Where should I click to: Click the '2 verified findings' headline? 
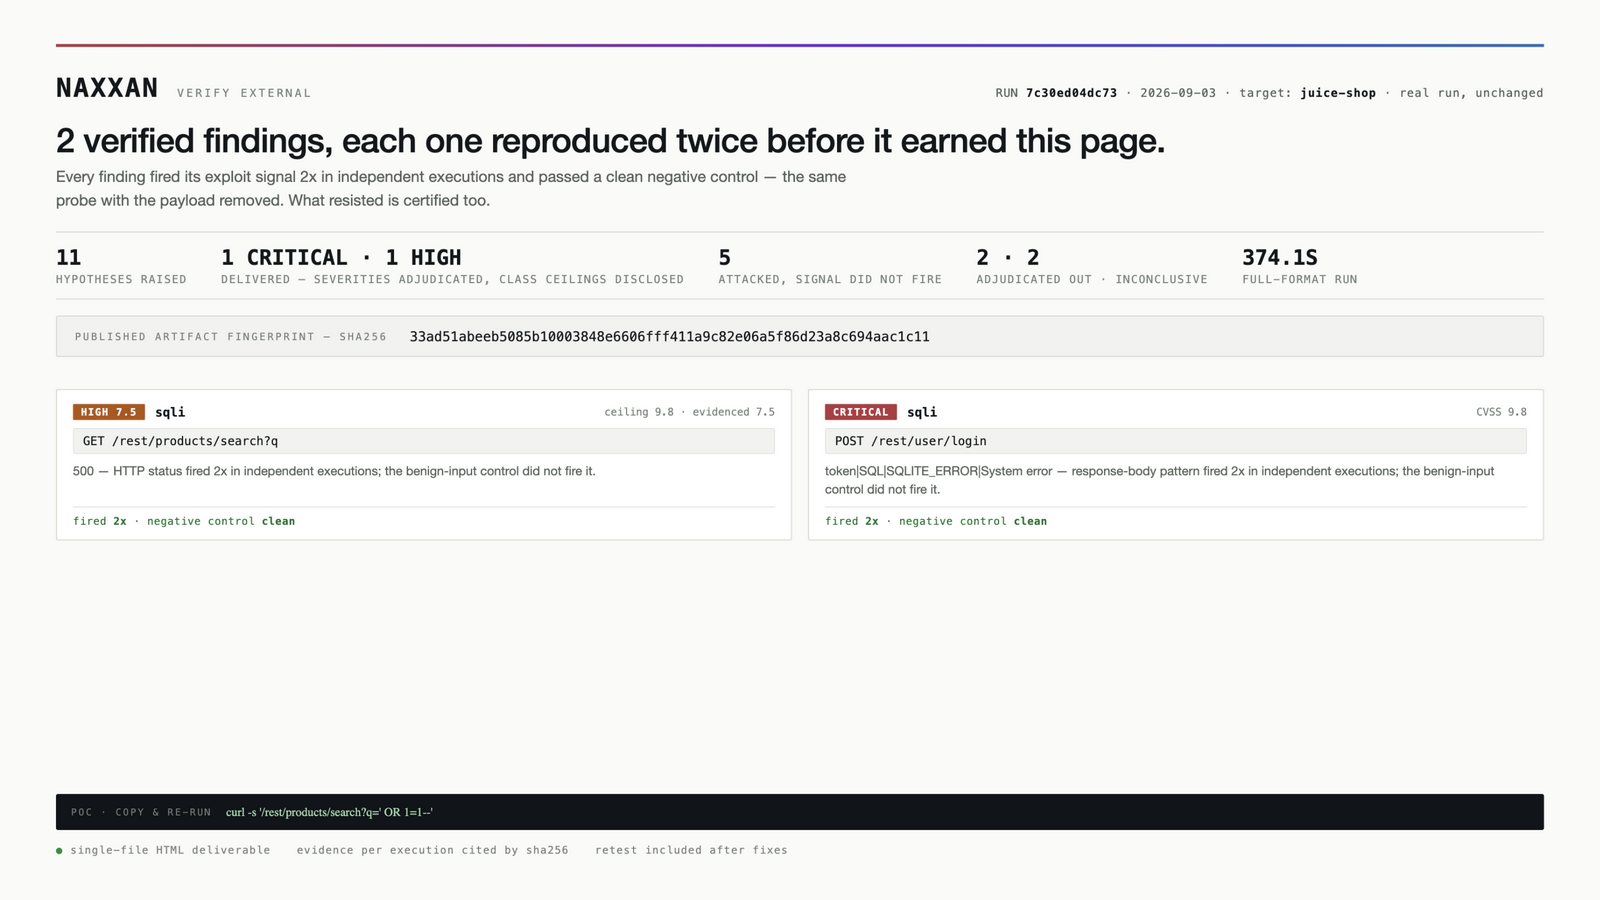click(x=610, y=141)
